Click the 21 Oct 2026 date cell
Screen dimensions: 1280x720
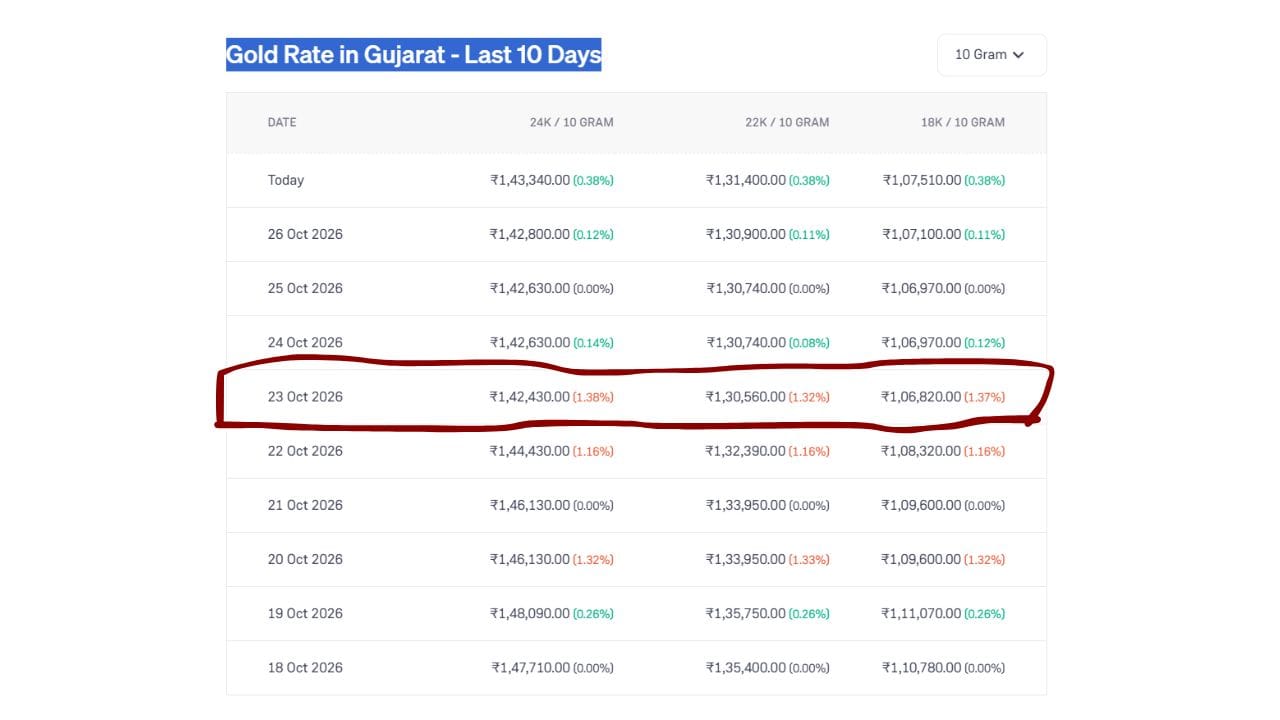click(305, 504)
